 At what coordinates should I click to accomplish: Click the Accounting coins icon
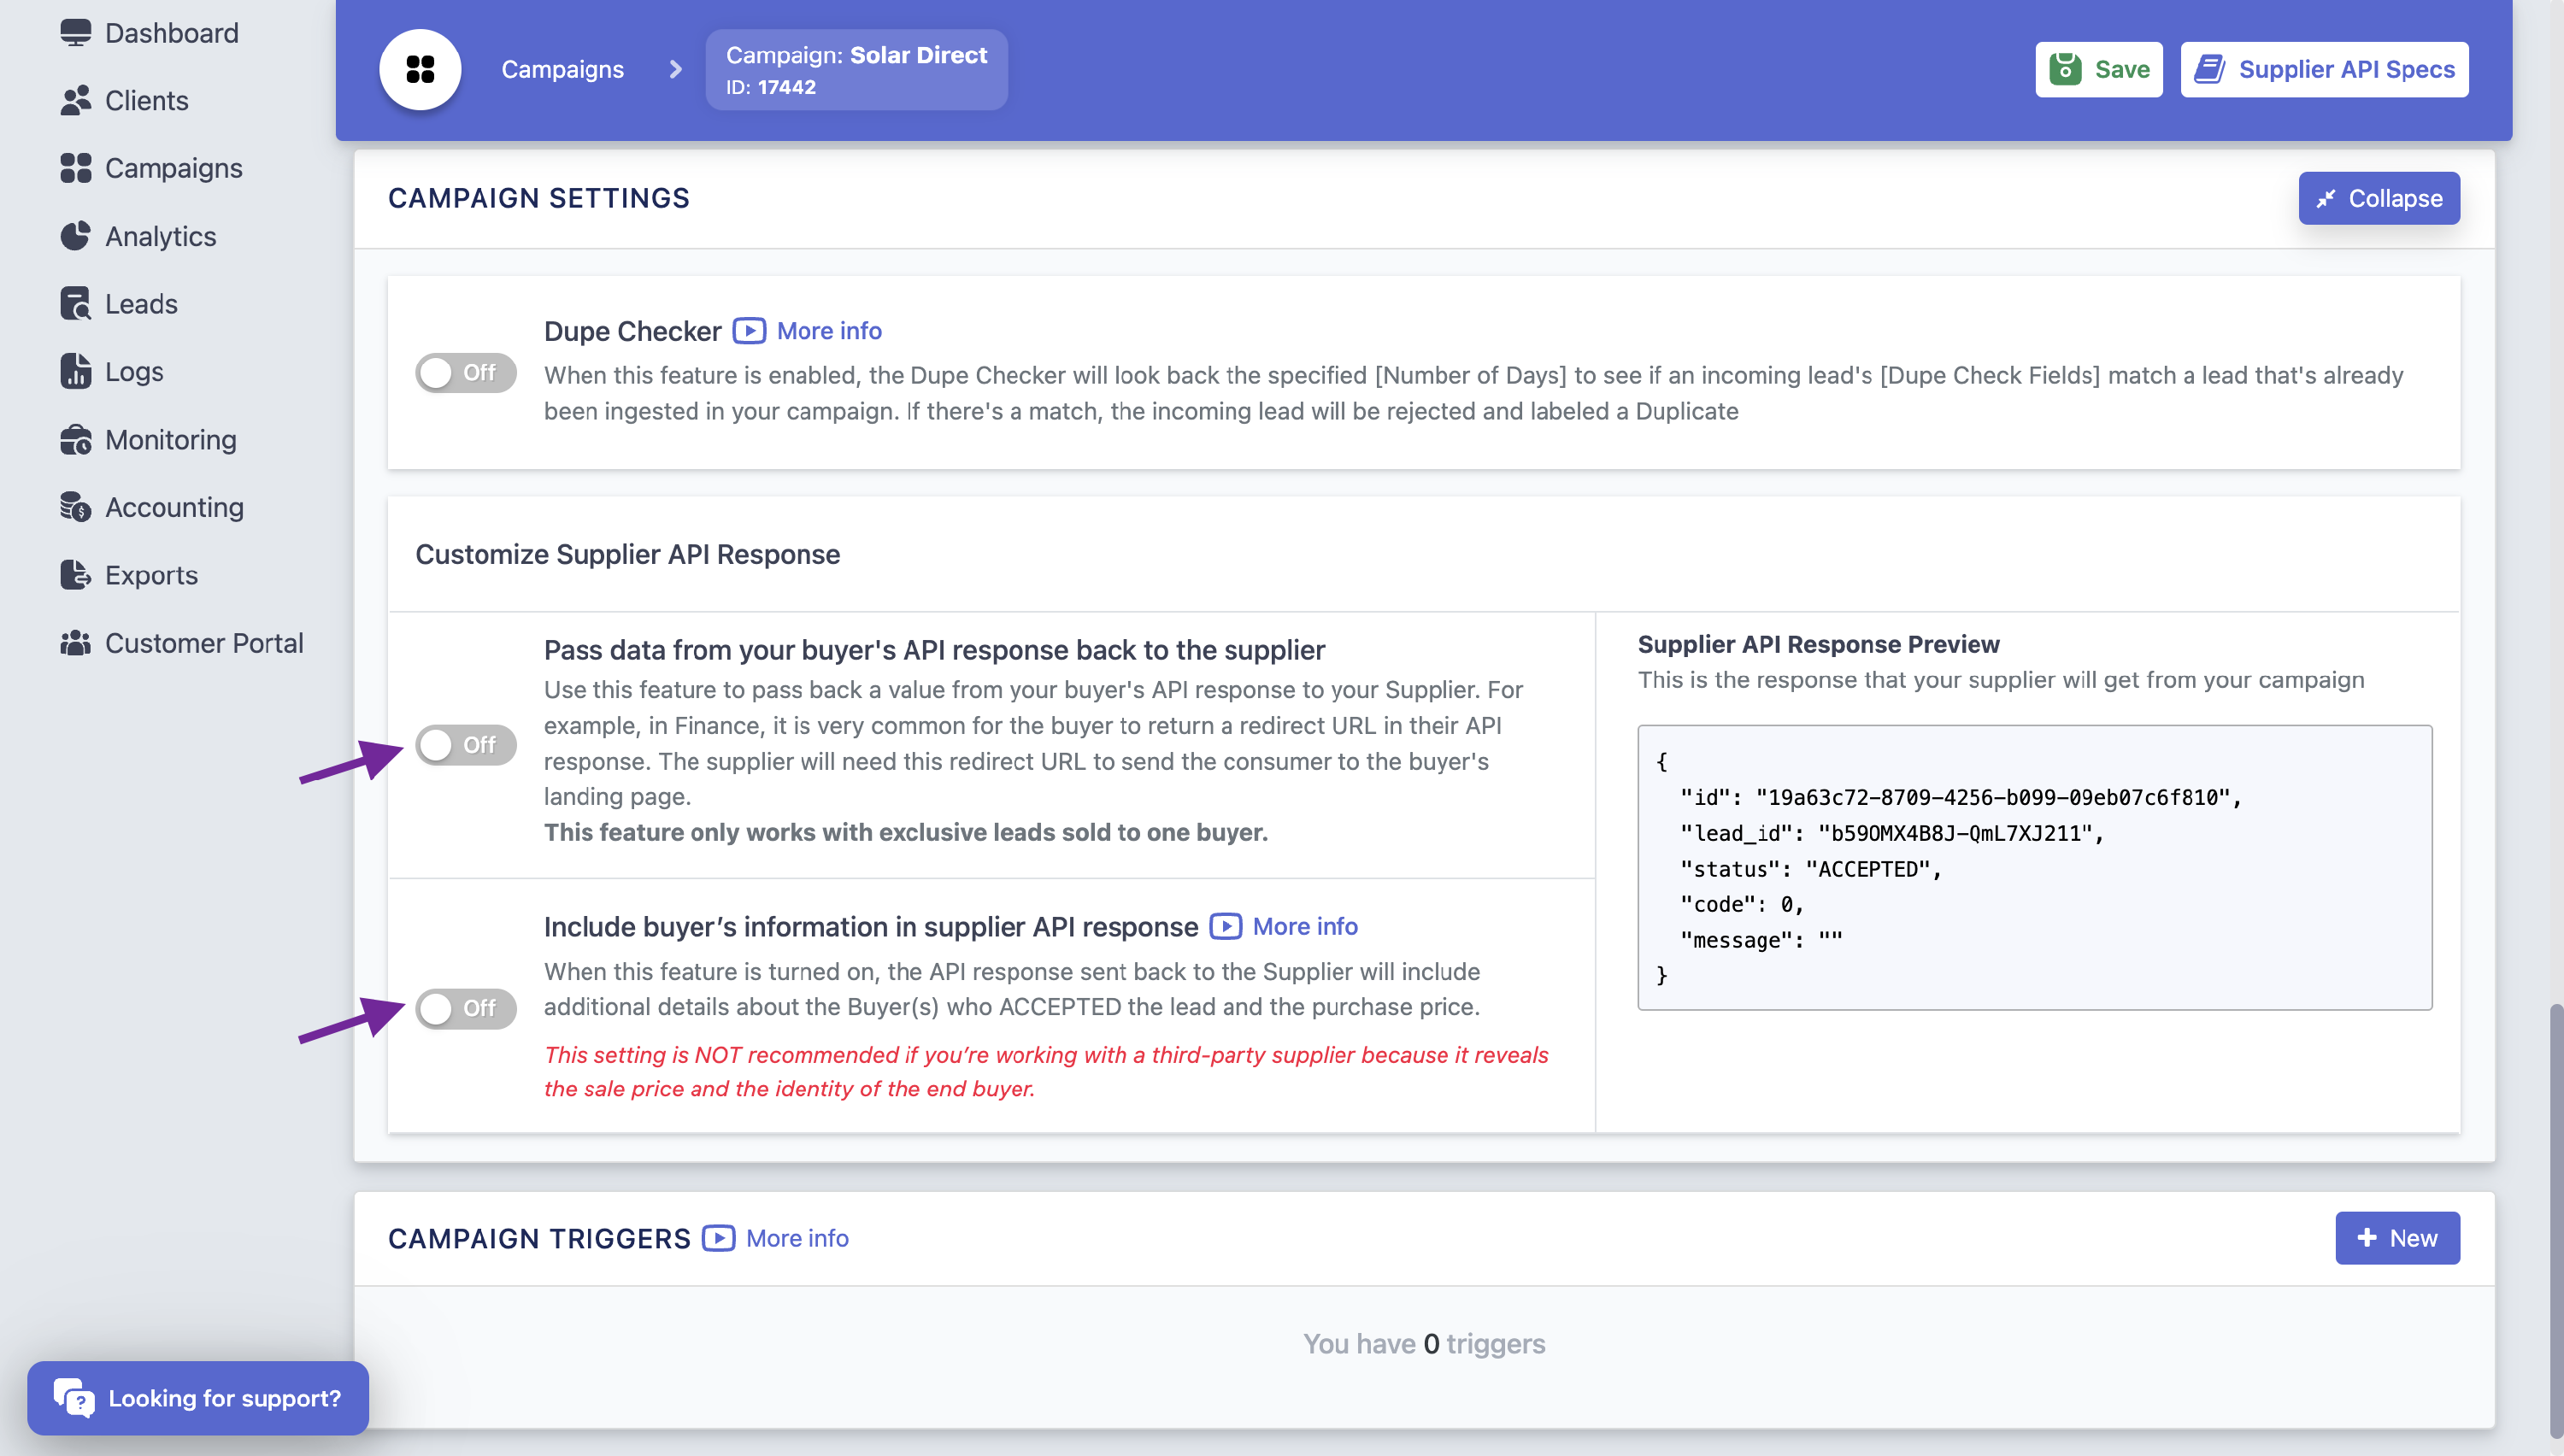click(x=75, y=507)
